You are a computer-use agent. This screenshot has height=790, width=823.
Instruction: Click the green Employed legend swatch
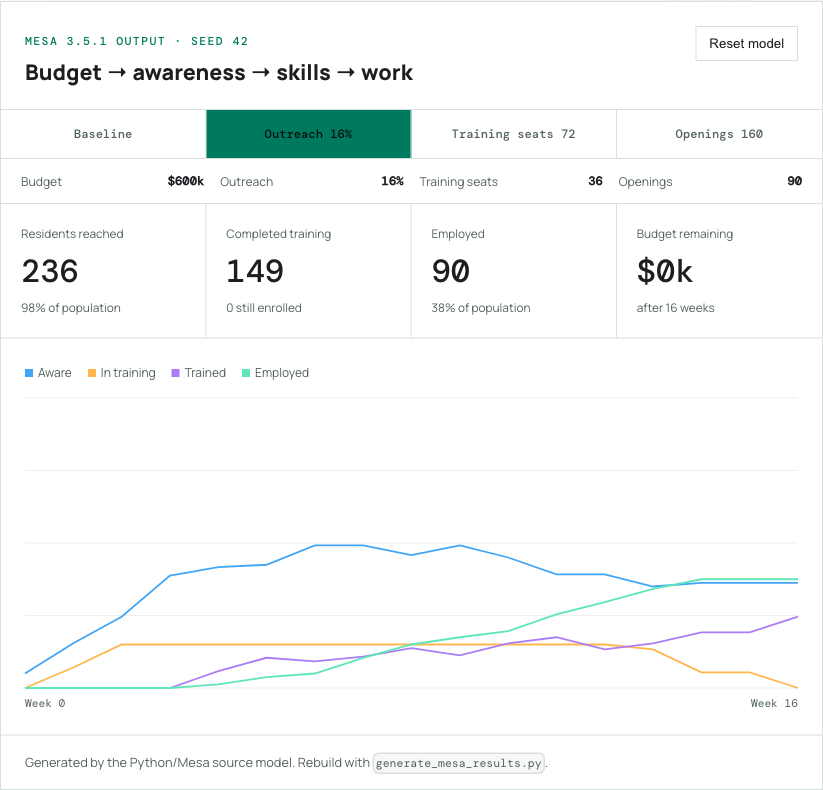(x=246, y=373)
